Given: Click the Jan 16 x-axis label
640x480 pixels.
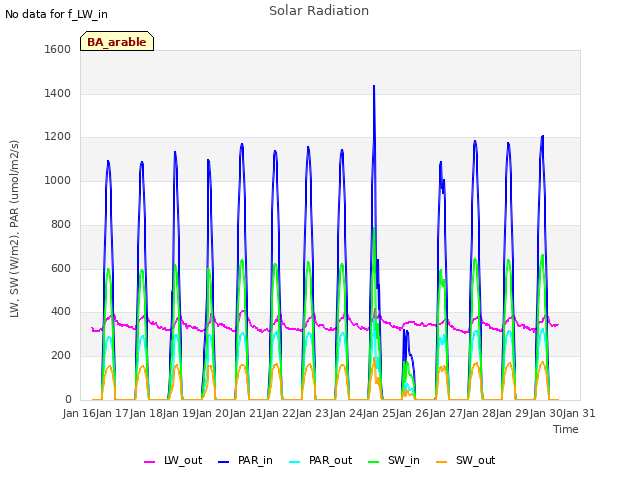Looking at the screenshot, I should (x=79, y=413).
